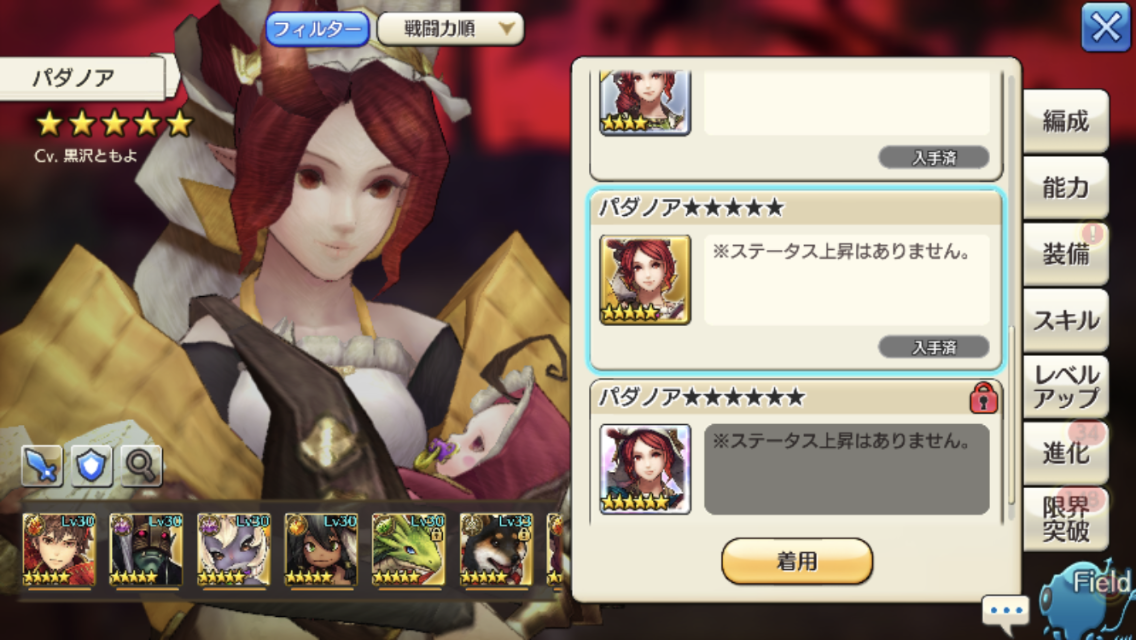
Task: Open the 能力 tab
Action: click(x=1065, y=187)
